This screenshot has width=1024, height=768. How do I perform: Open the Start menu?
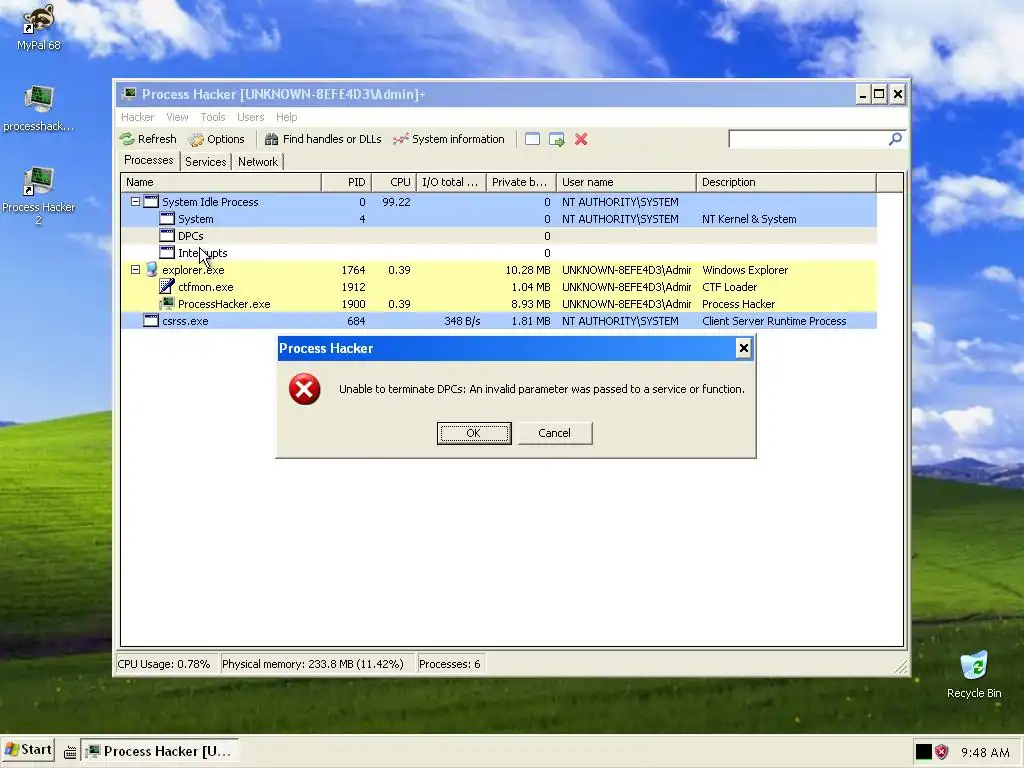[x=28, y=750]
